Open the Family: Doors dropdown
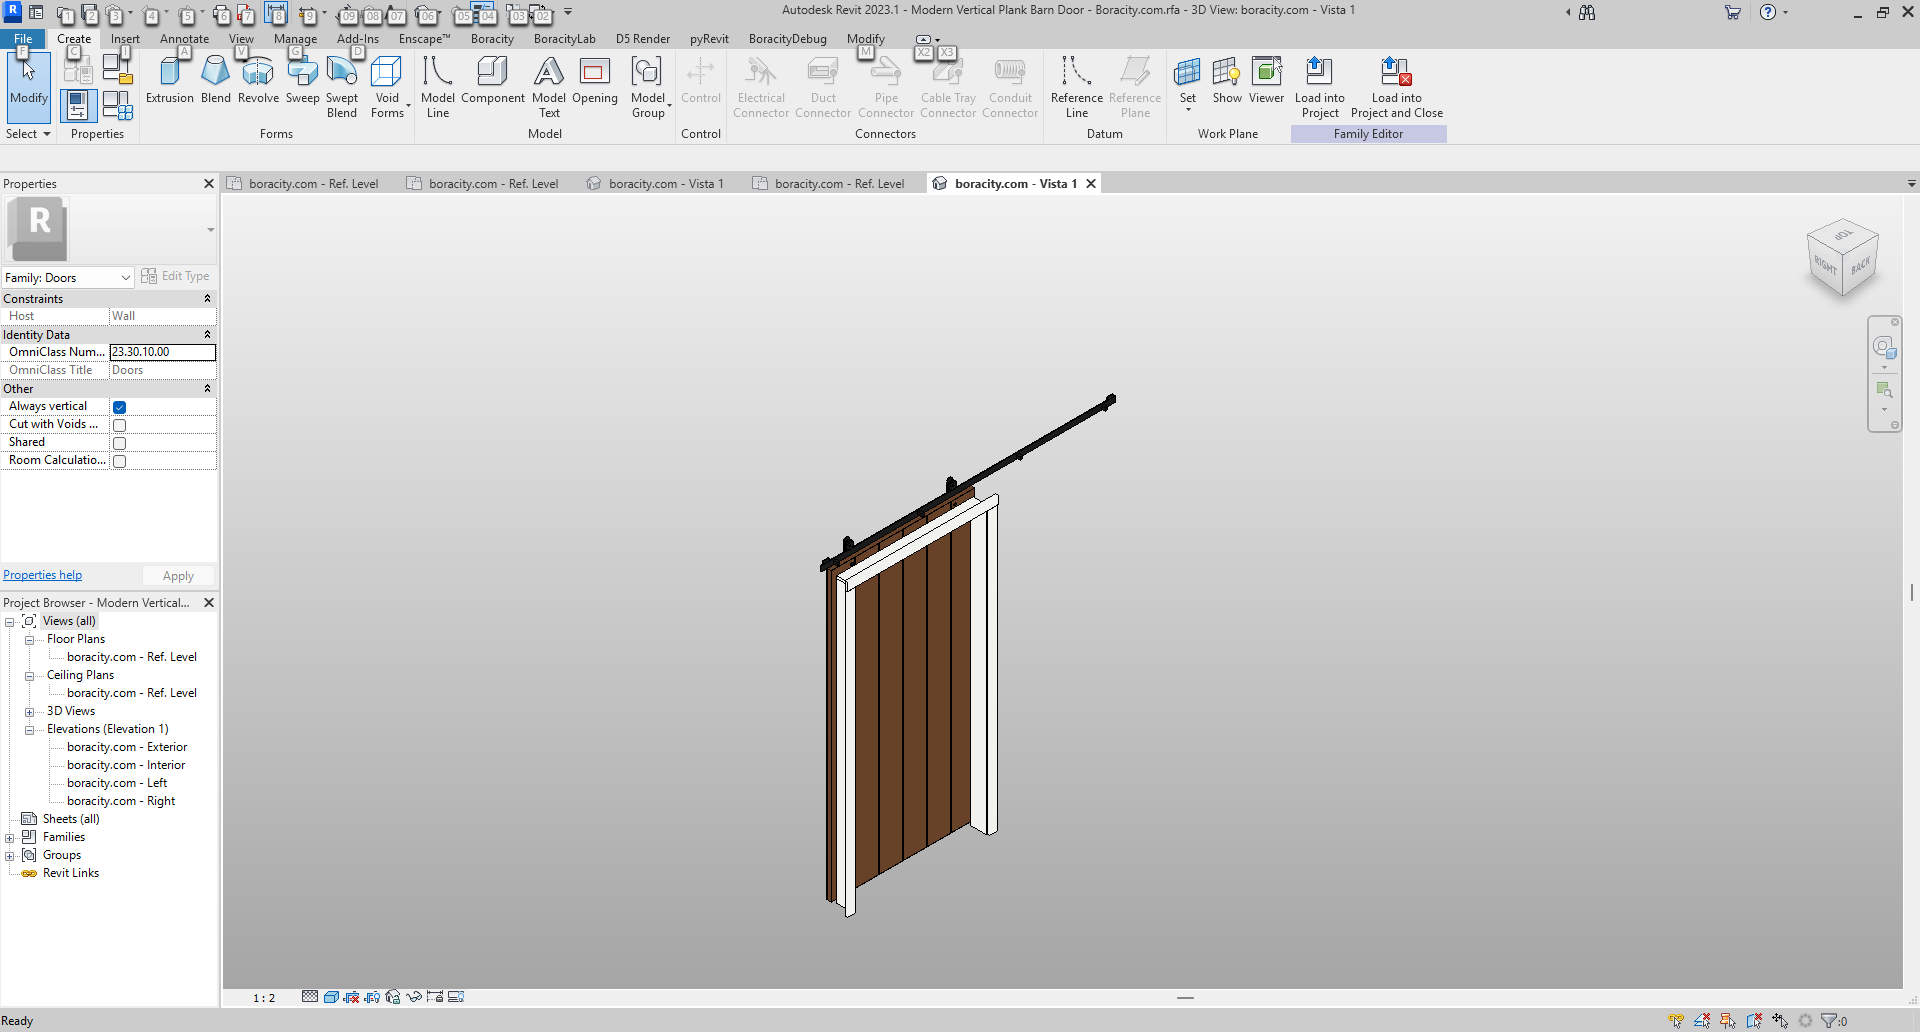Image resolution: width=1920 pixels, height=1032 pixels. (x=68, y=278)
